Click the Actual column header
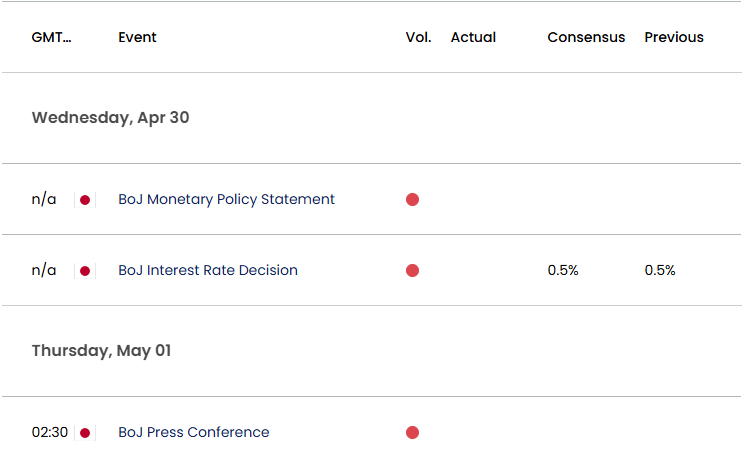This screenshot has height=458, width=743. click(x=473, y=37)
